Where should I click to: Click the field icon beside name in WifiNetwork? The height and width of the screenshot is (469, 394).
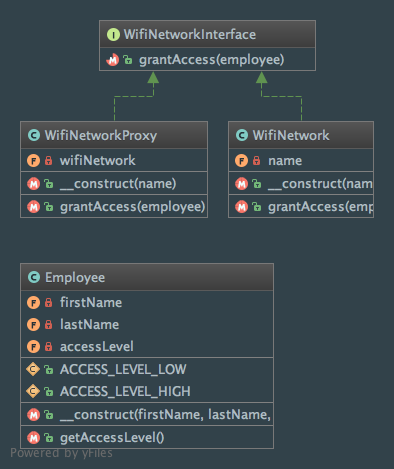tap(241, 161)
